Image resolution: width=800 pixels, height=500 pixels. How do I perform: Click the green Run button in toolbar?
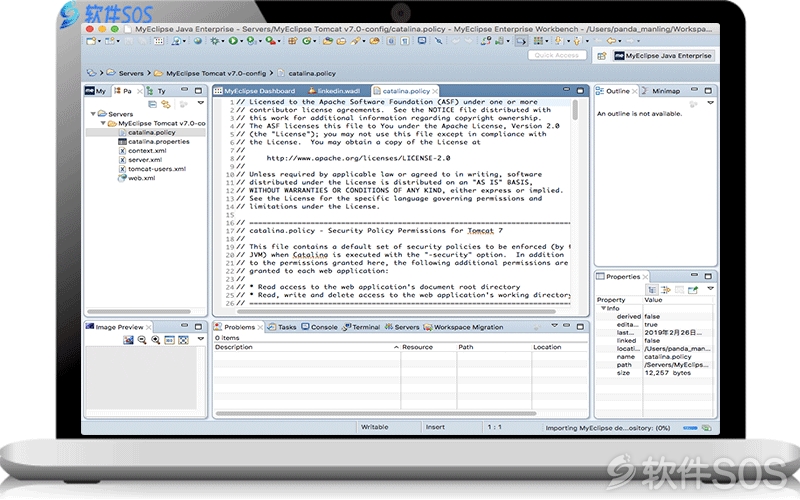pos(233,41)
